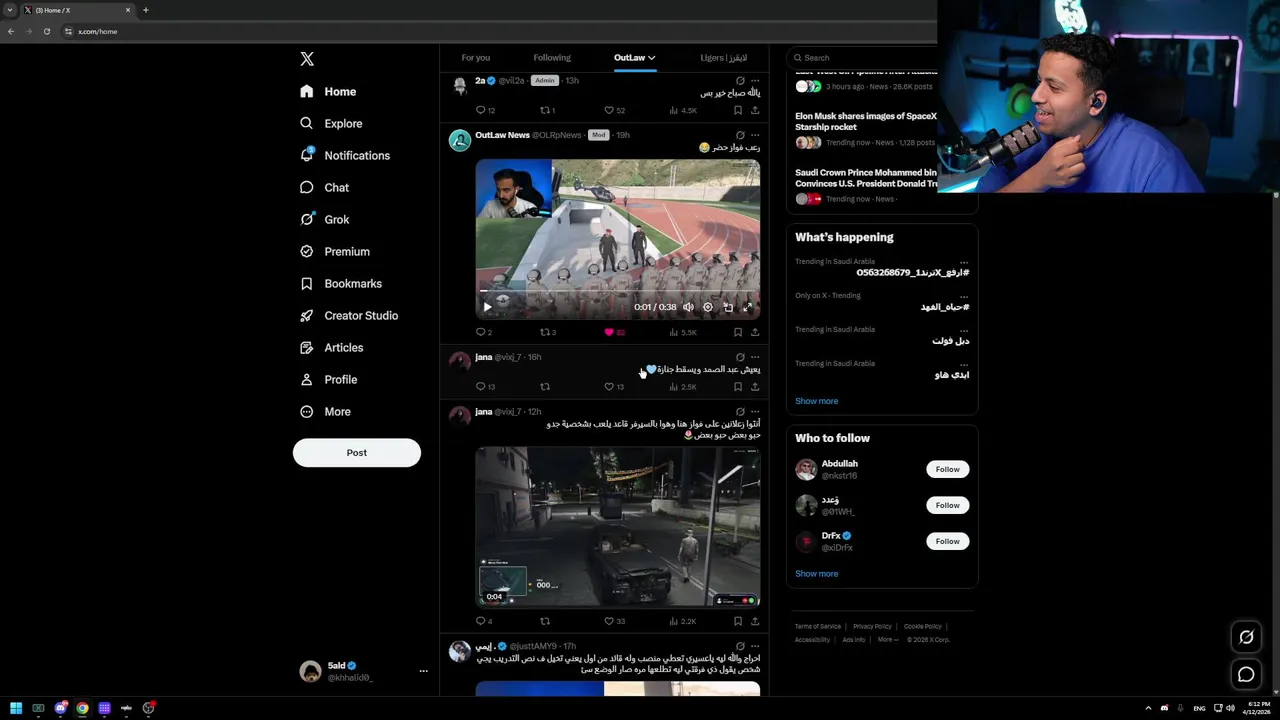Open Home from sidebar
Image resolution: width=1280 pixels, height=720 pixels.
[x=328, y=91]
